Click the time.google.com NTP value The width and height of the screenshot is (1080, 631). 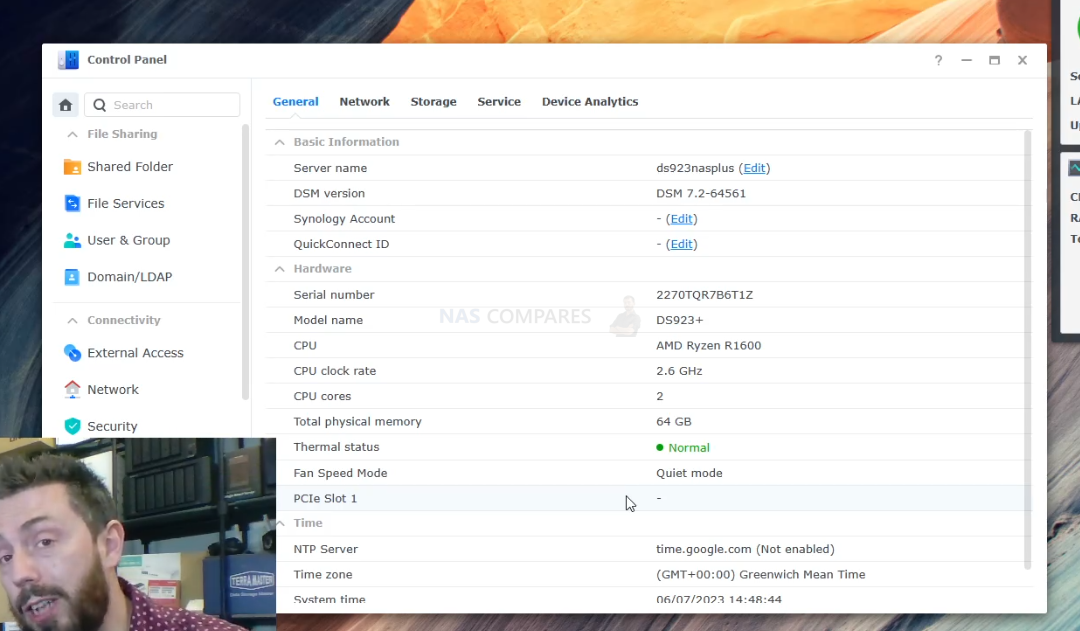[745, 549]
